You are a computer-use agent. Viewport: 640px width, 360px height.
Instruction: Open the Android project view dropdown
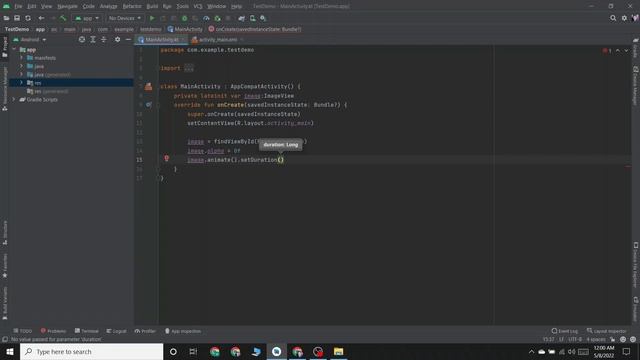pyautogui.click(x=29, y=40)
